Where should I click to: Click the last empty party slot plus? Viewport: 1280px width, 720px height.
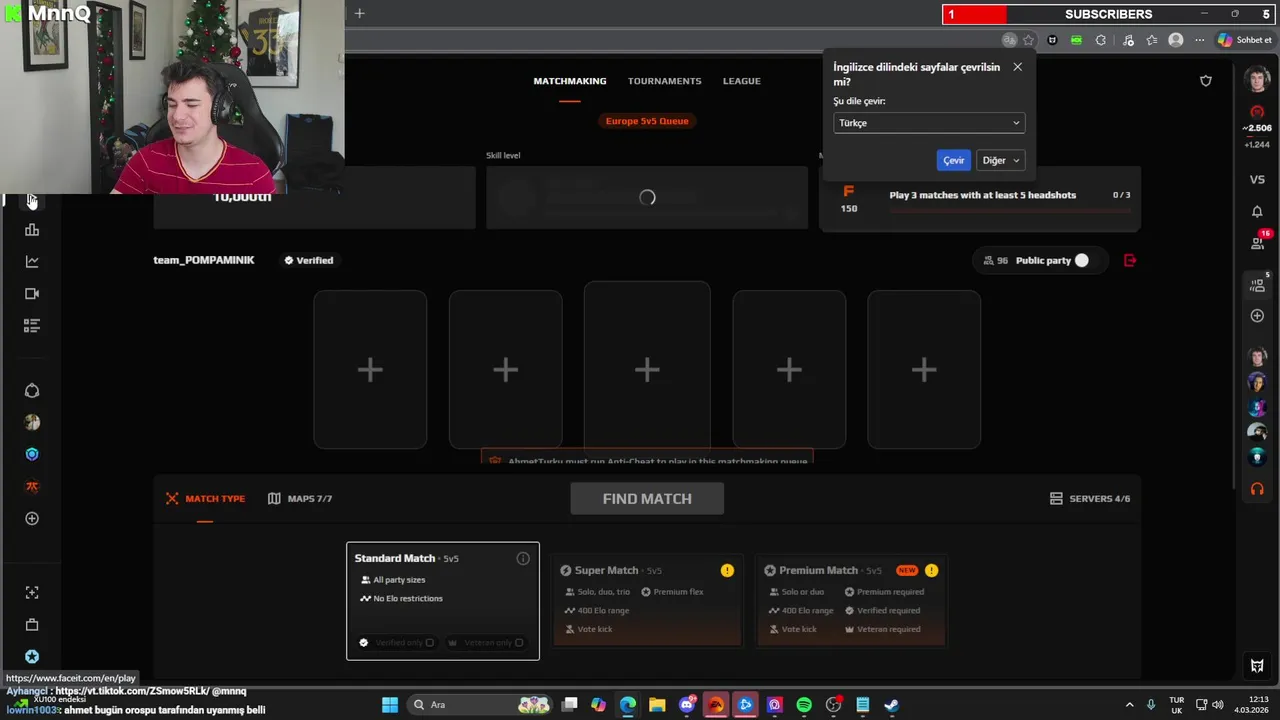pyautogui.click(x=924, y=370)
